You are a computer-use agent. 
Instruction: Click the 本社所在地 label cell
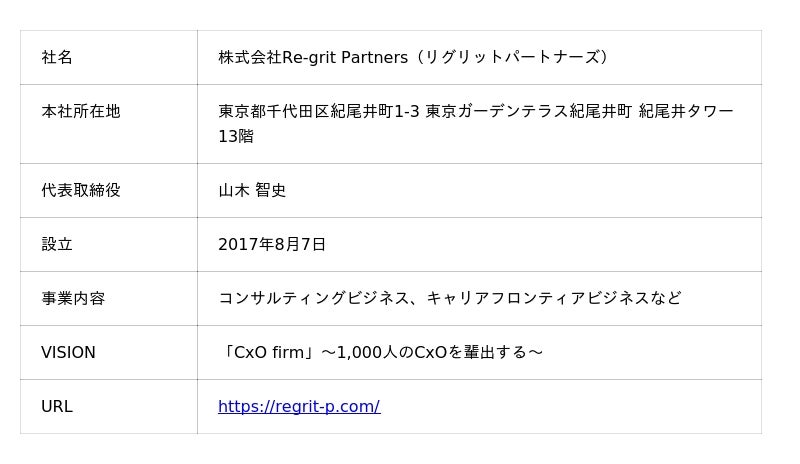81,112
